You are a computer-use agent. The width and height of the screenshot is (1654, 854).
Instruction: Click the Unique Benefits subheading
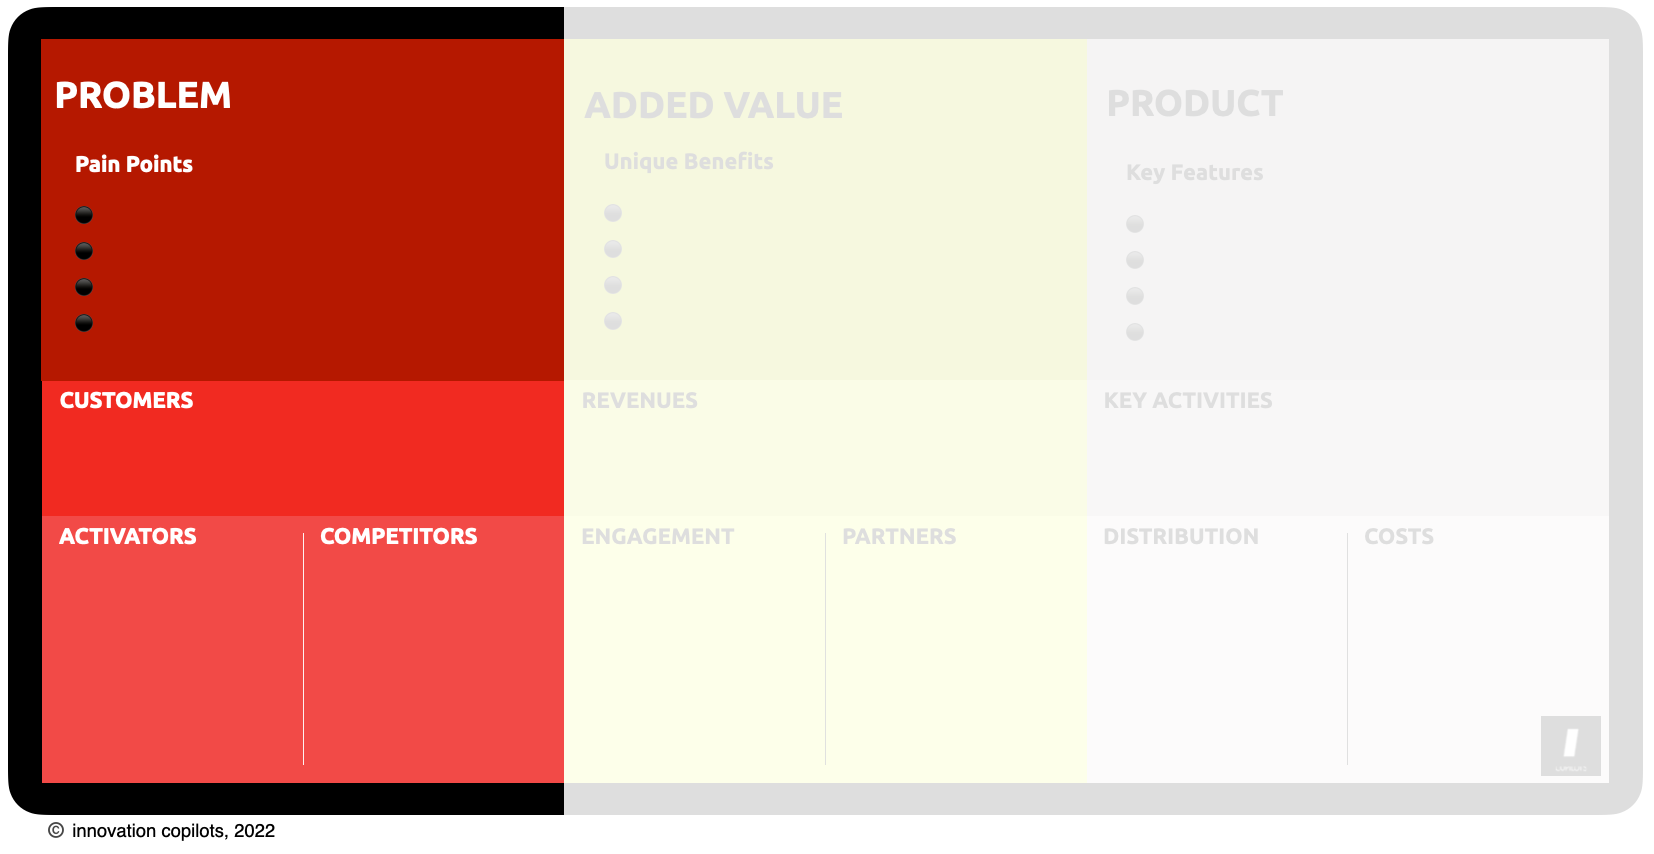pyautogui.click(x=689, y=162)
